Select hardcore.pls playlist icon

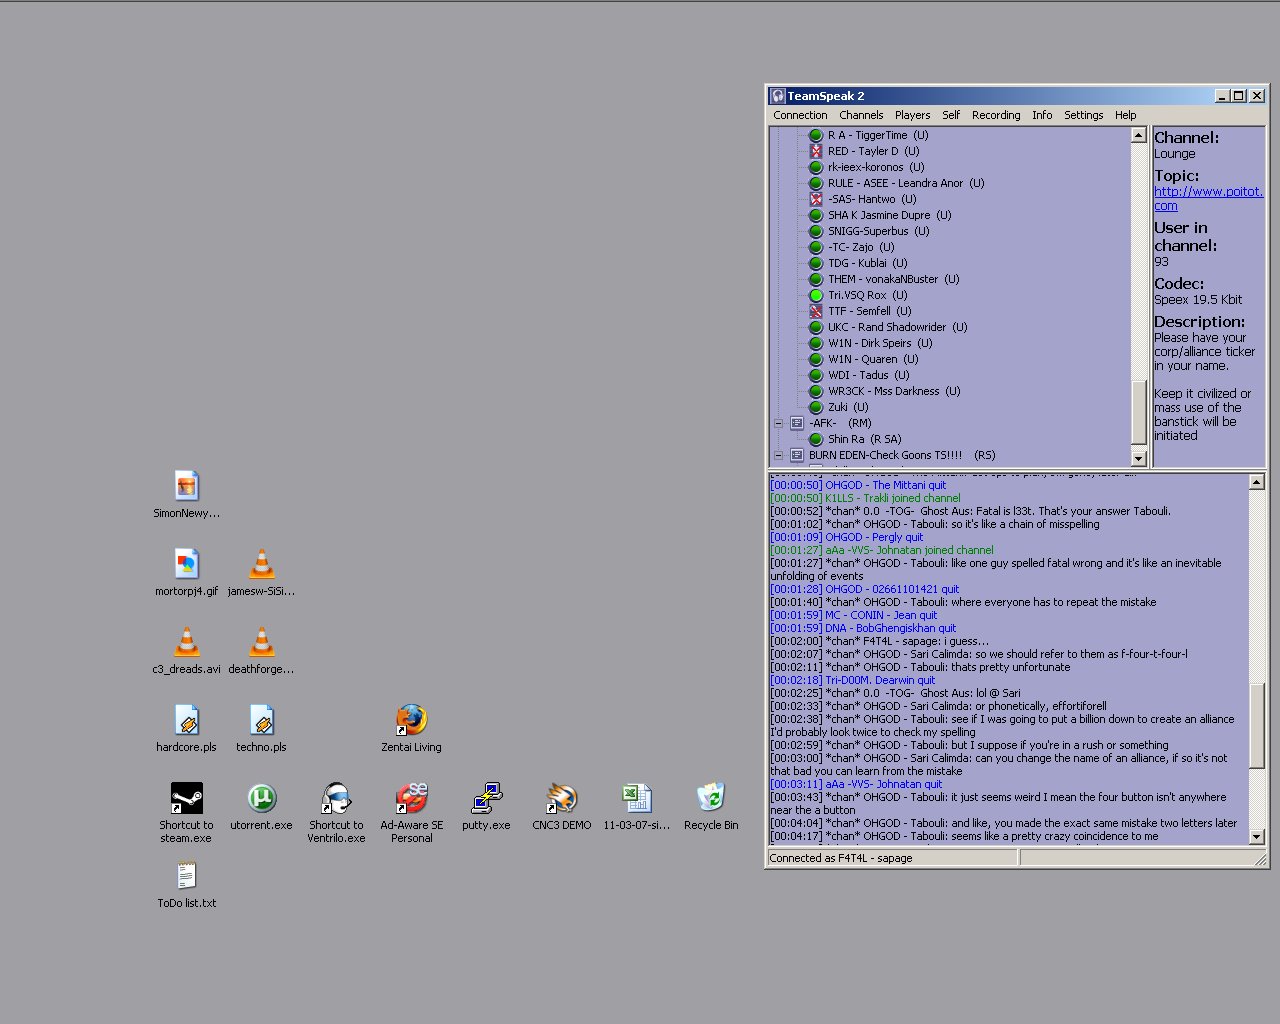(187, 720)
